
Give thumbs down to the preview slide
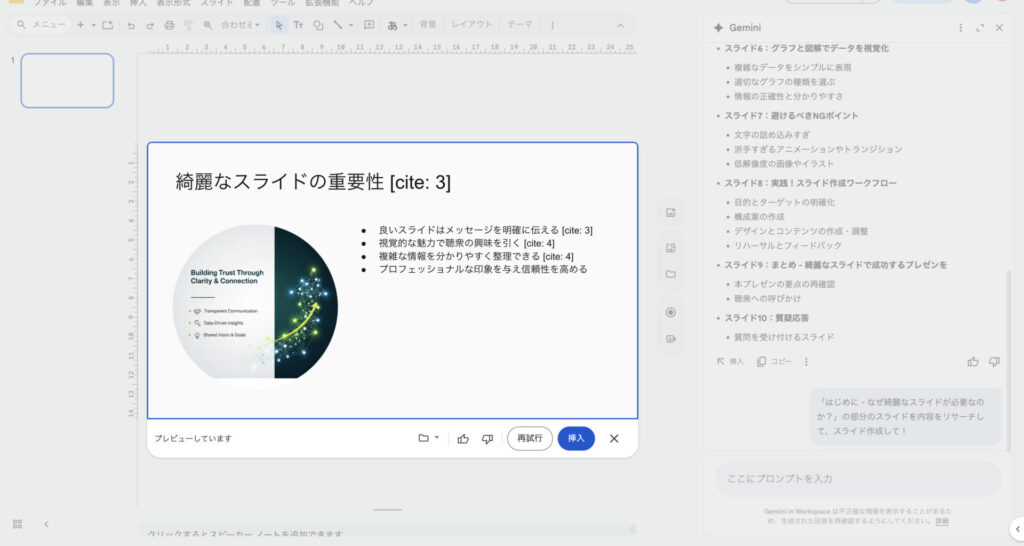click(487, 438)
